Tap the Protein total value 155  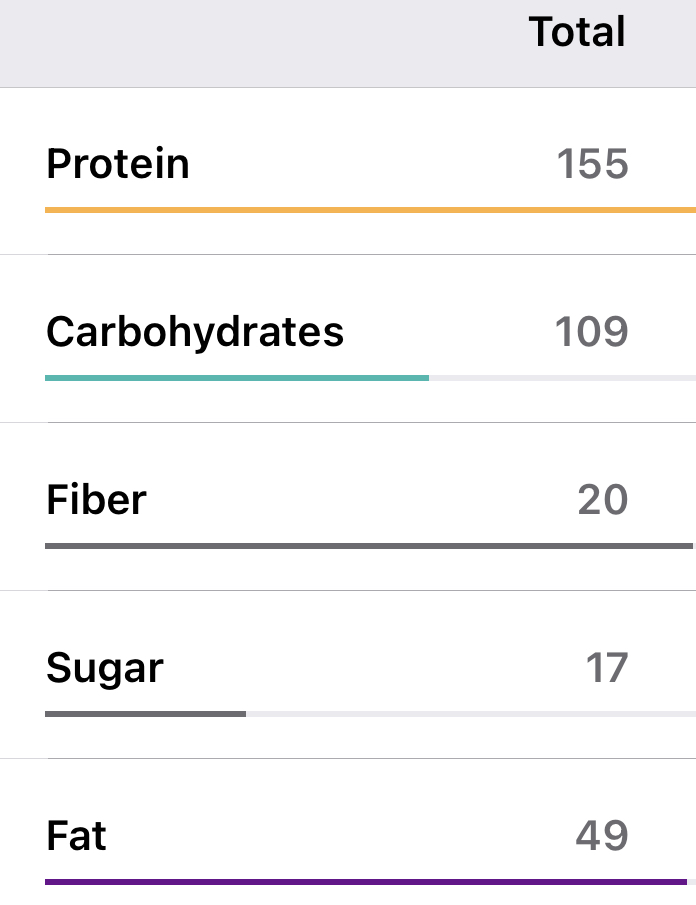point(592,164)
